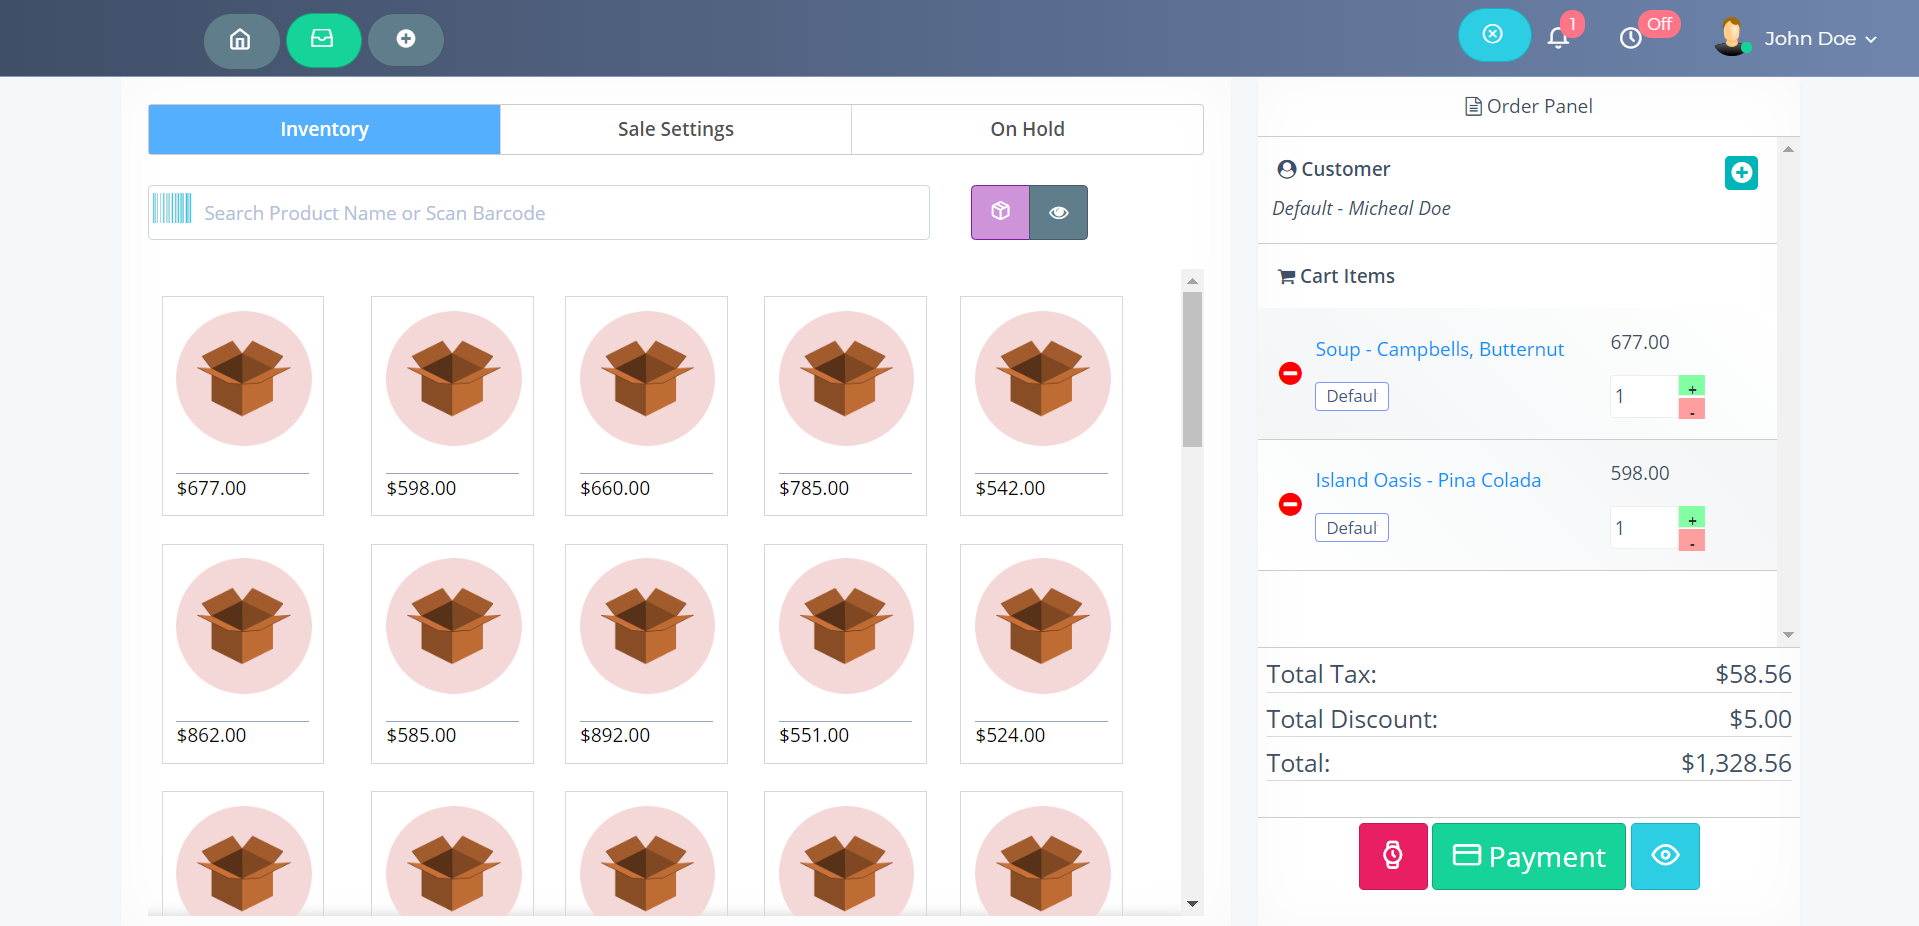Screen dimensions: 1919x926
Task: Click the green inbox icon in header
Action: (323, 40)
